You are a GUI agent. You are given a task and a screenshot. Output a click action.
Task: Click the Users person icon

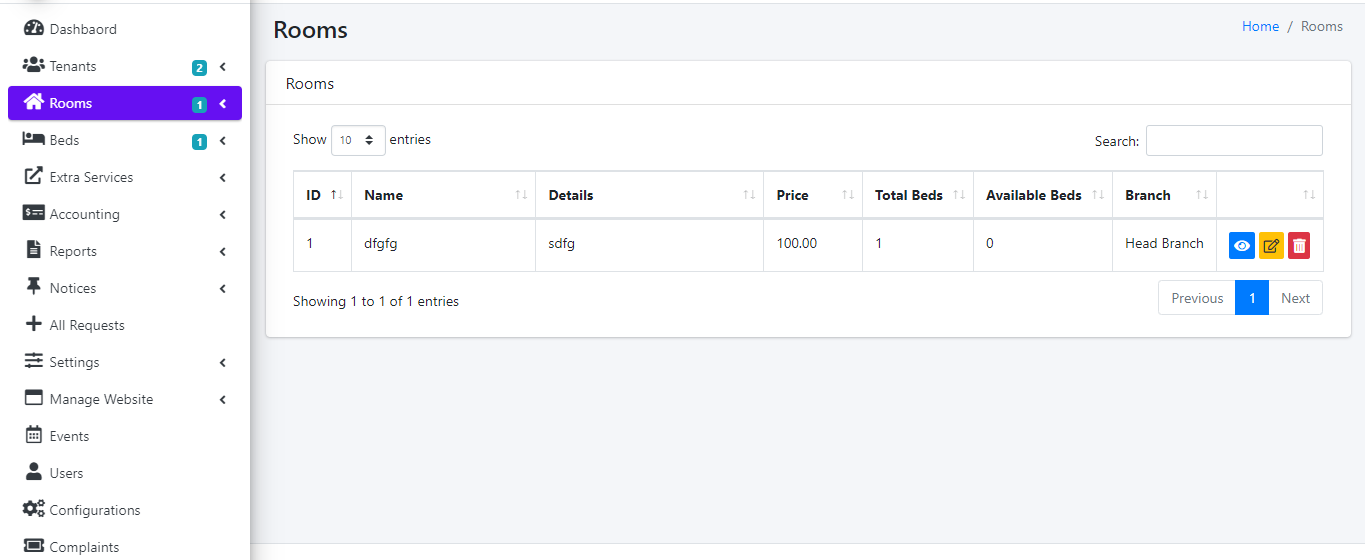[x=34, y=473]
